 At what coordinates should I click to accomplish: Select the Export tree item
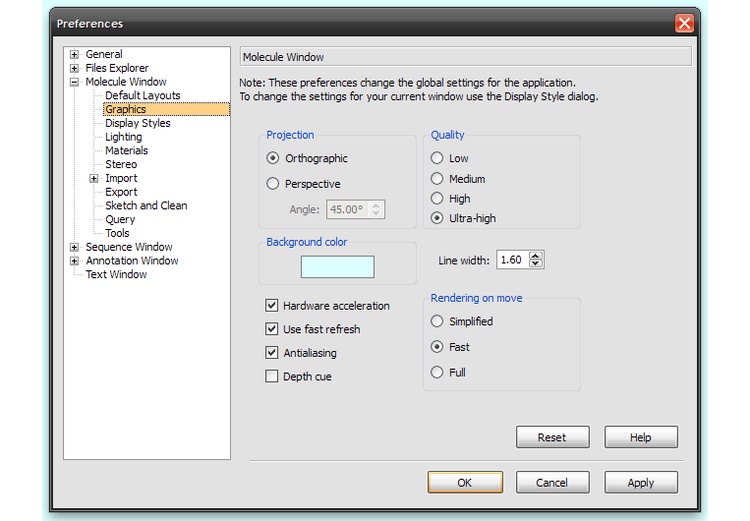[x=121, y=192]
